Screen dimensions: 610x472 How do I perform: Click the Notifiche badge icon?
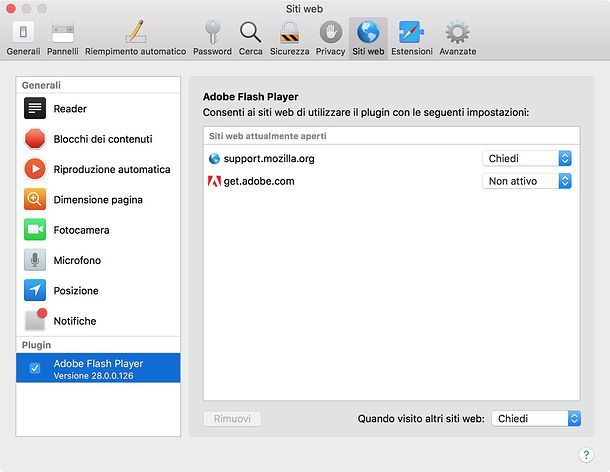tap(36, 320)
